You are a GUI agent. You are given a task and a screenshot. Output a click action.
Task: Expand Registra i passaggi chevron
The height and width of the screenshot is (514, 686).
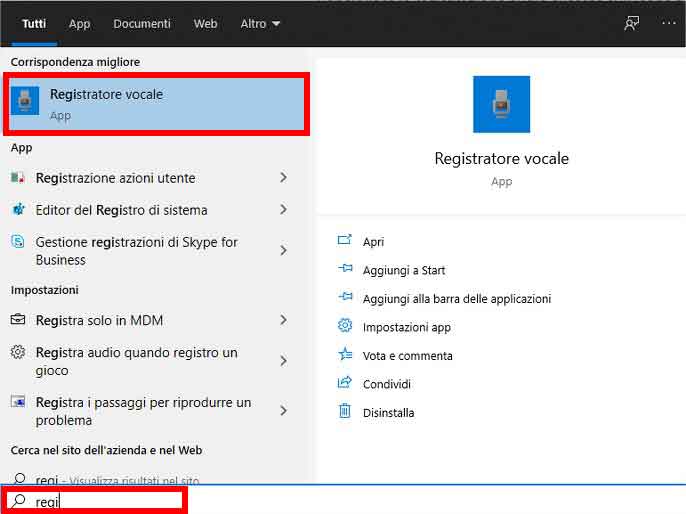tap(284, 410)
